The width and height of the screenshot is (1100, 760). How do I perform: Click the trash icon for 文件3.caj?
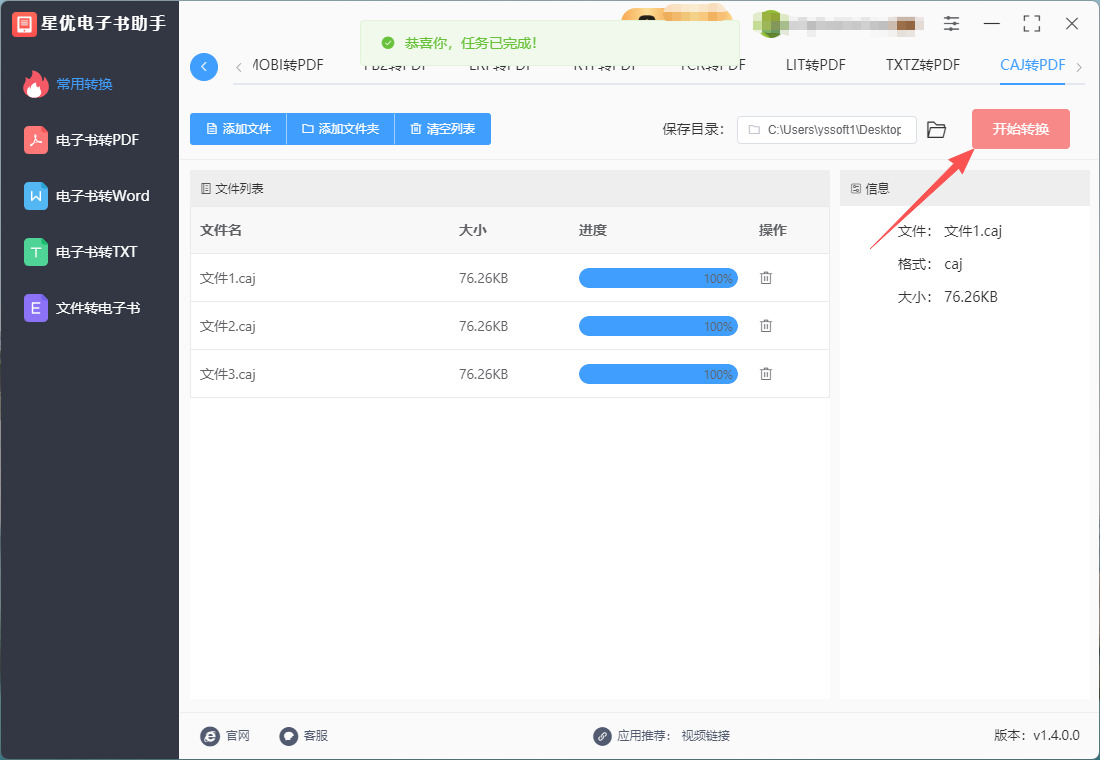click(766, 374)
